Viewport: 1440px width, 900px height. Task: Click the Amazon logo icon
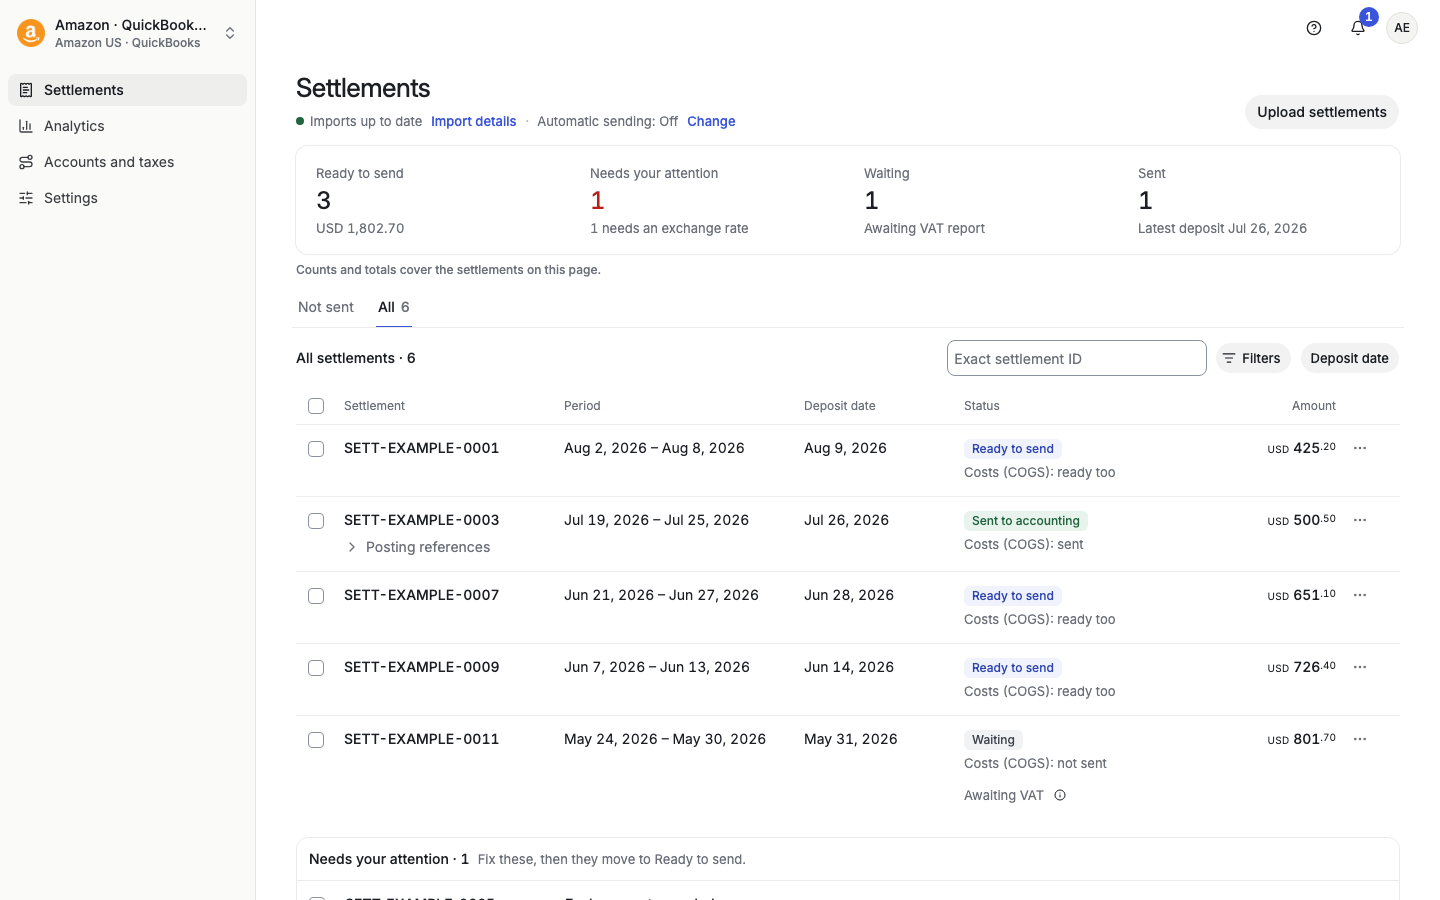click(31, 33)
